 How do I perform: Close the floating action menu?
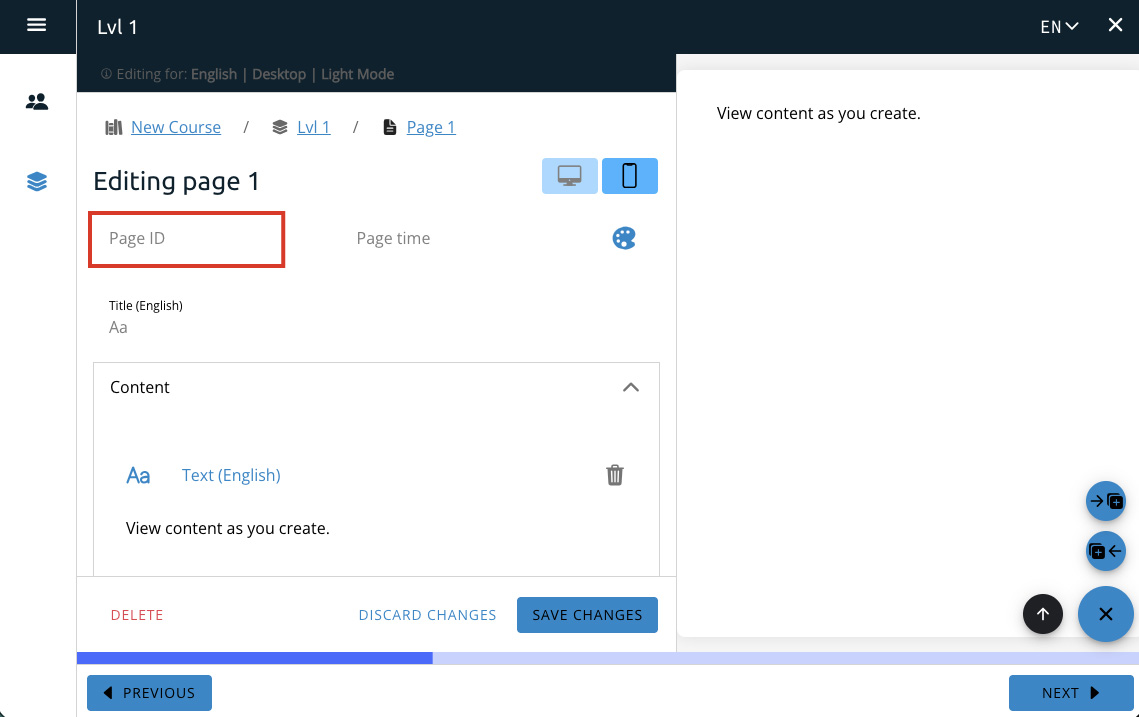(1105, 614)
